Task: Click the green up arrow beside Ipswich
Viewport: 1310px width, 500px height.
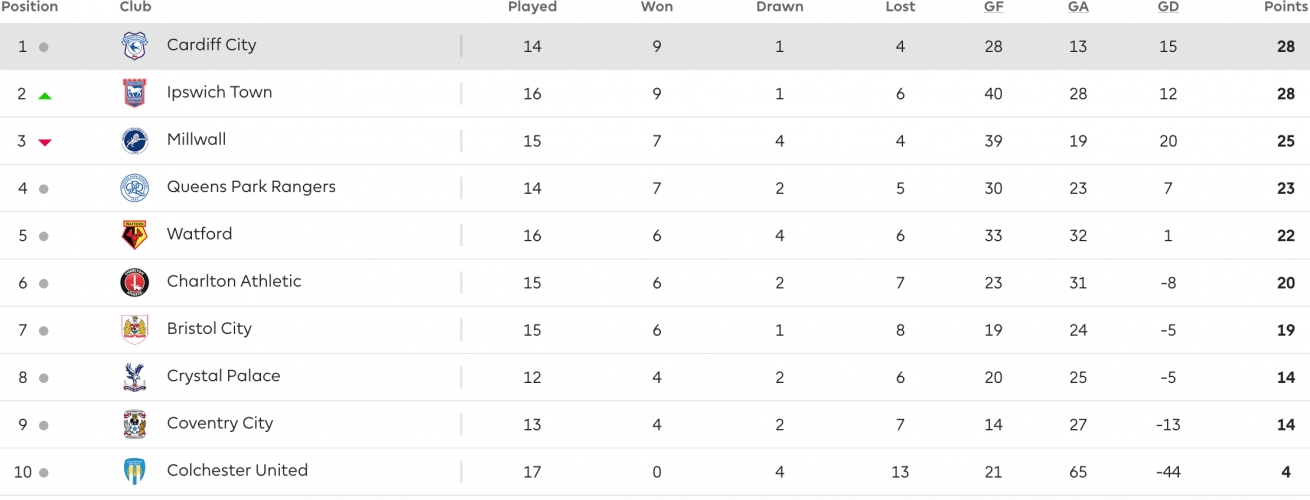Action: [44, 95]
